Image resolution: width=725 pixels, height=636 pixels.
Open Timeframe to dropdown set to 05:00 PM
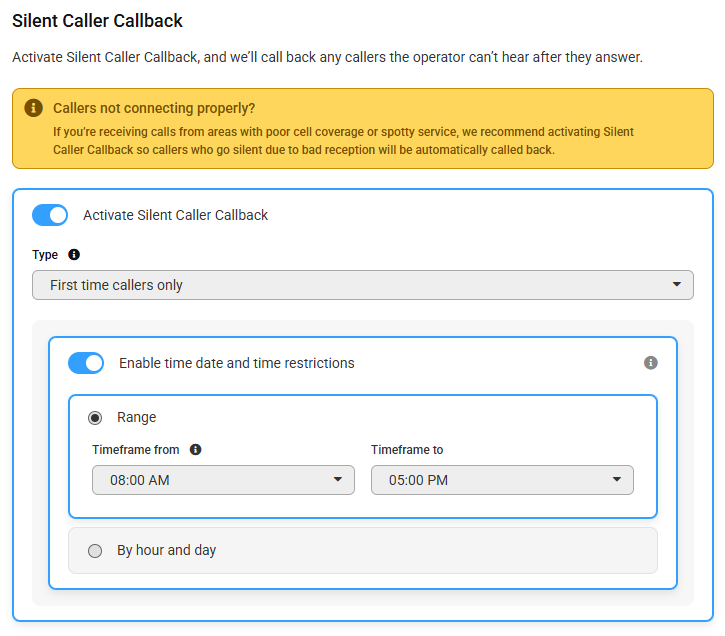(x=502, y=480)
